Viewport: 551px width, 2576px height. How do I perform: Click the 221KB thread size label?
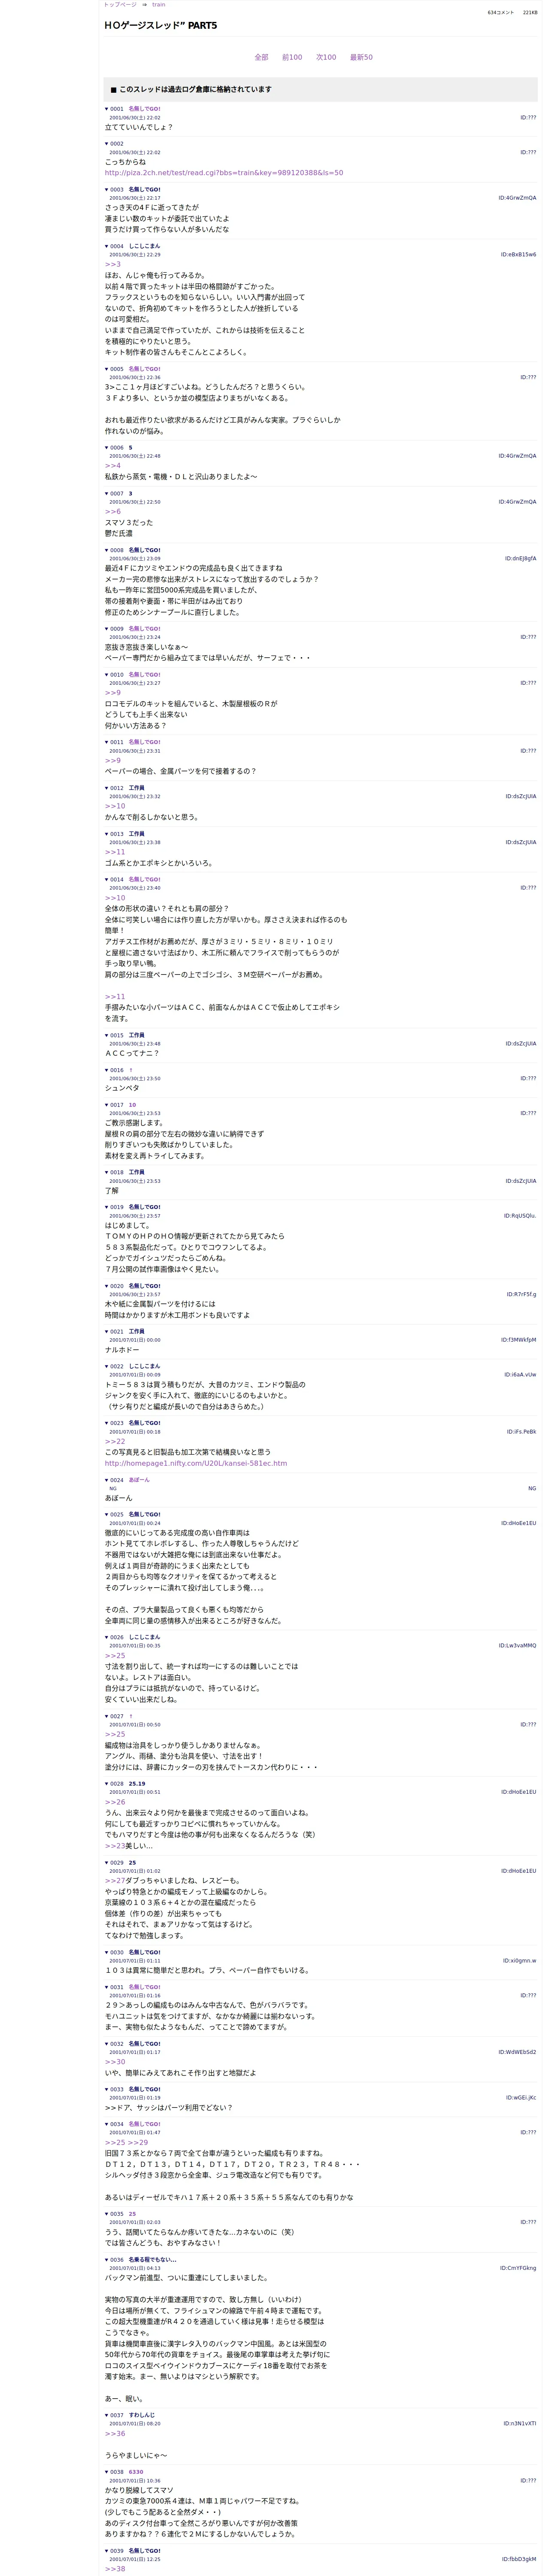pos(530,13)
